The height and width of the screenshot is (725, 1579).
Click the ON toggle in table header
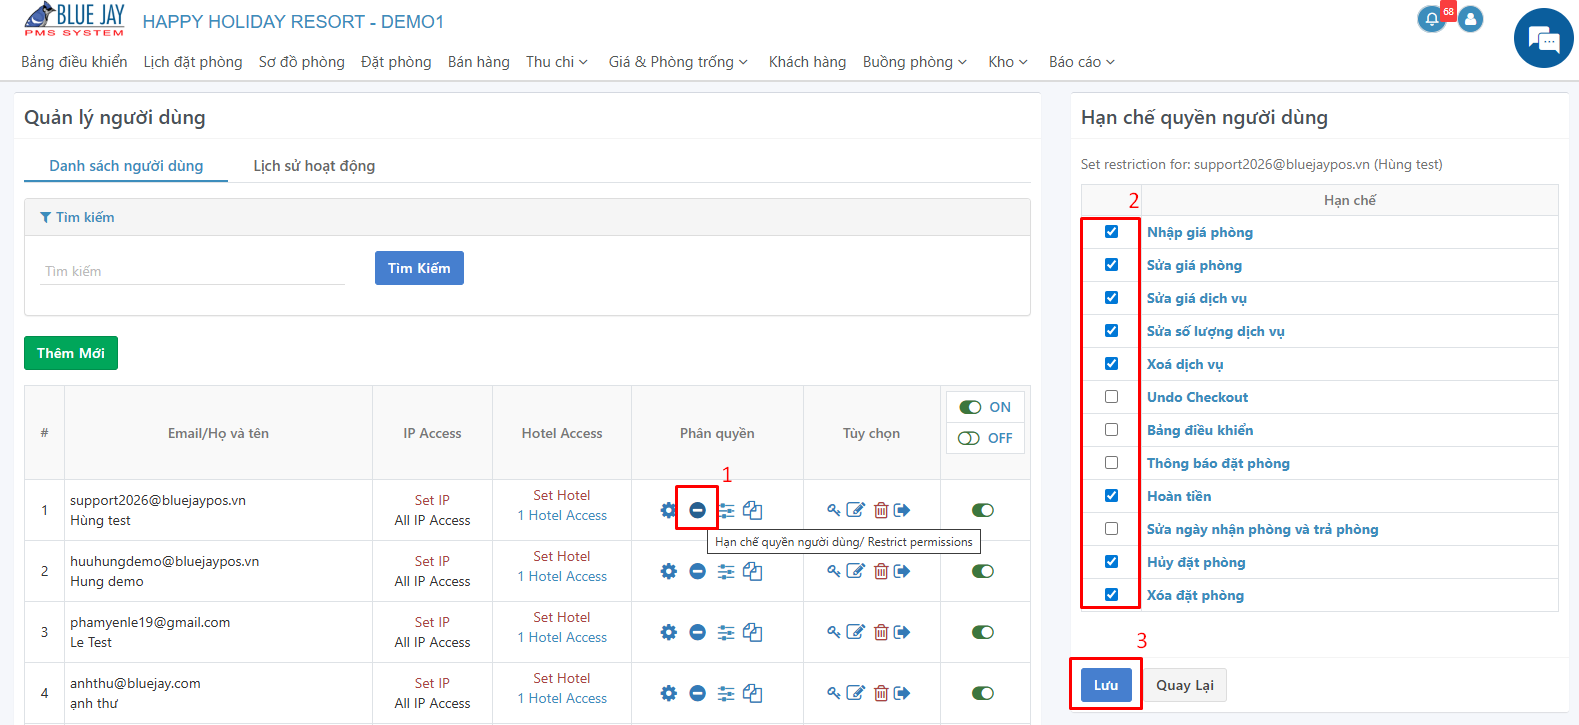coord(985,407)
